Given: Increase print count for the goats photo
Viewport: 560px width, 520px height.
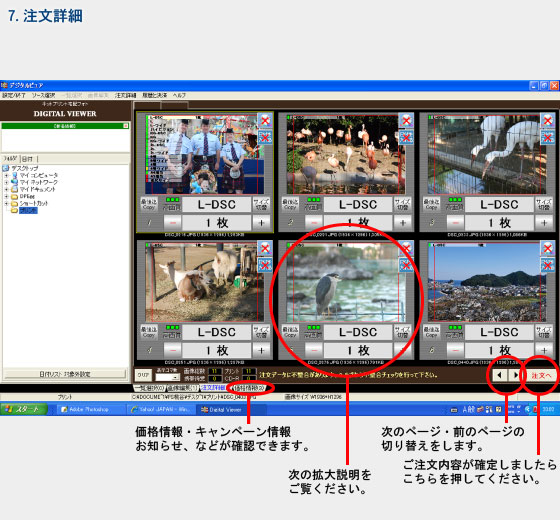Looking at the screenshot, I should [261, 350].
